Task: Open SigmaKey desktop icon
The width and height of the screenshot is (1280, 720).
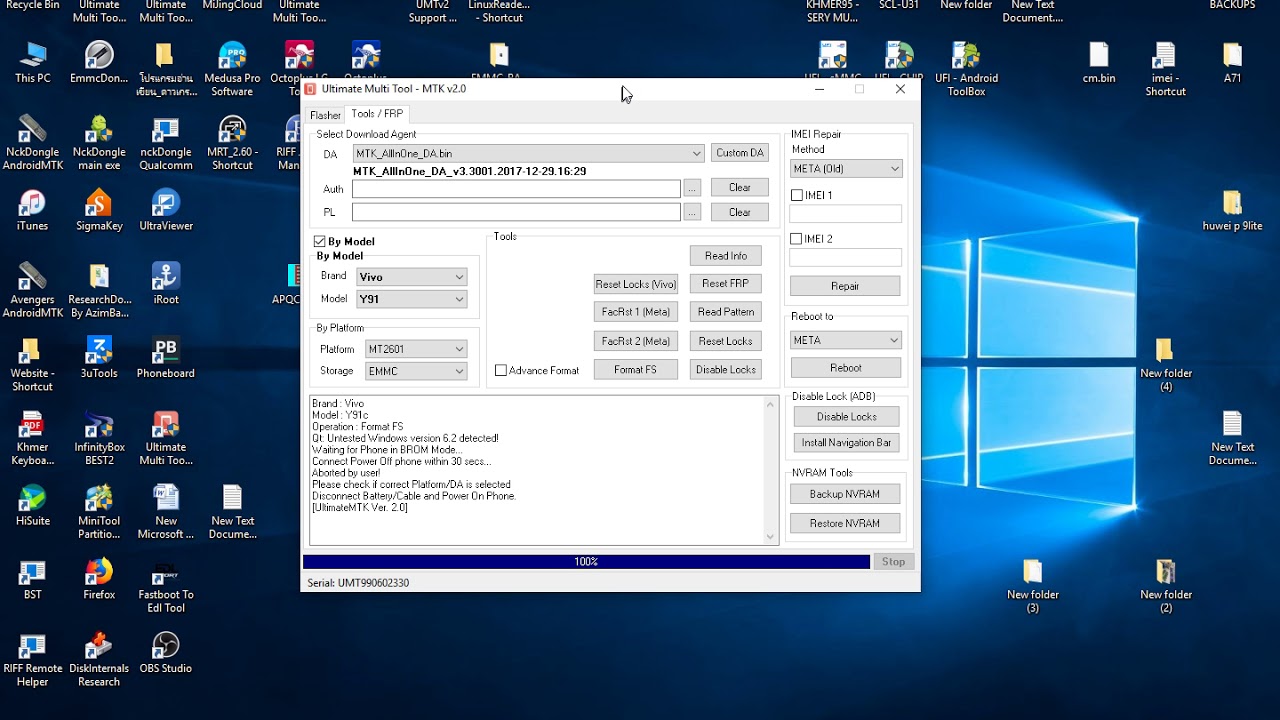Action: 99,210
